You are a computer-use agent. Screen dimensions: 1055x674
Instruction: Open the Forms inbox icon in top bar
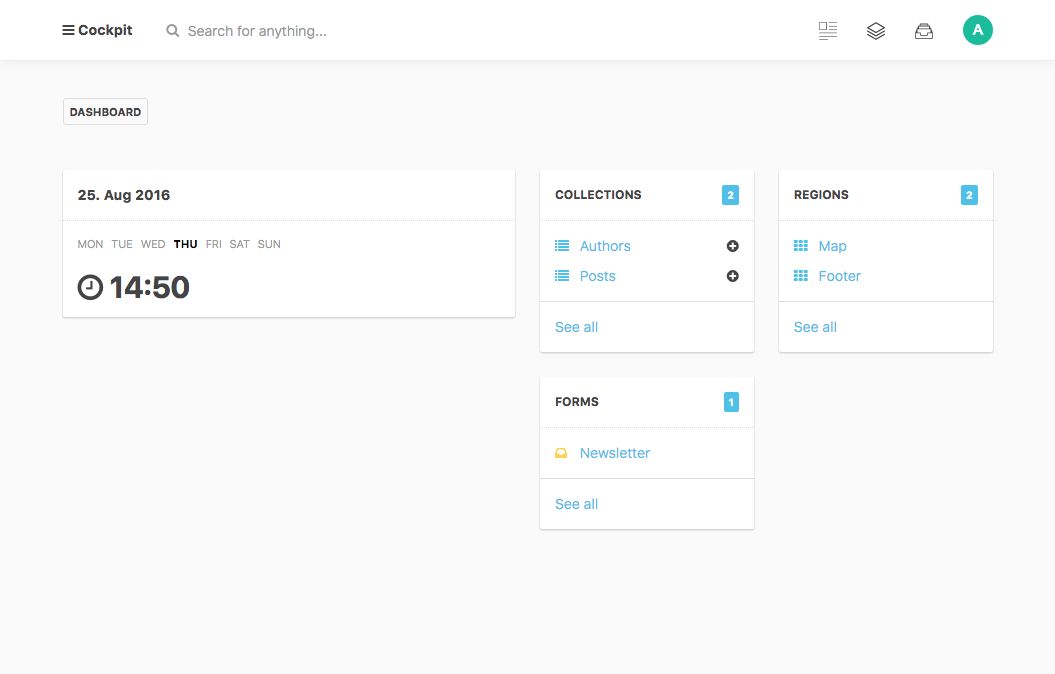coord(923,30)
